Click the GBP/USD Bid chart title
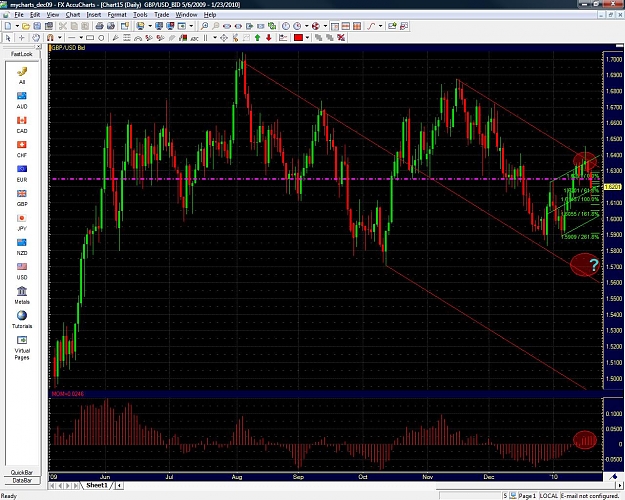Screen dimensions: 625x500 68,48
